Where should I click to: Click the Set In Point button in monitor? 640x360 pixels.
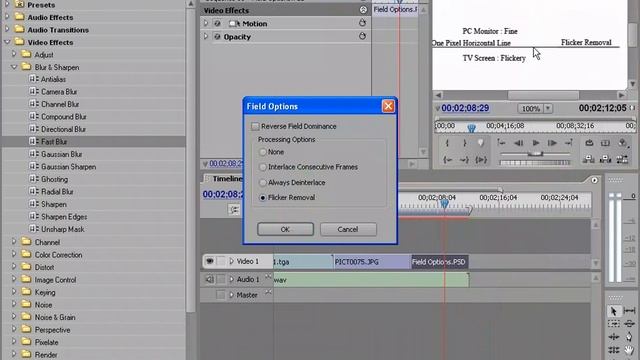(447, 143)
